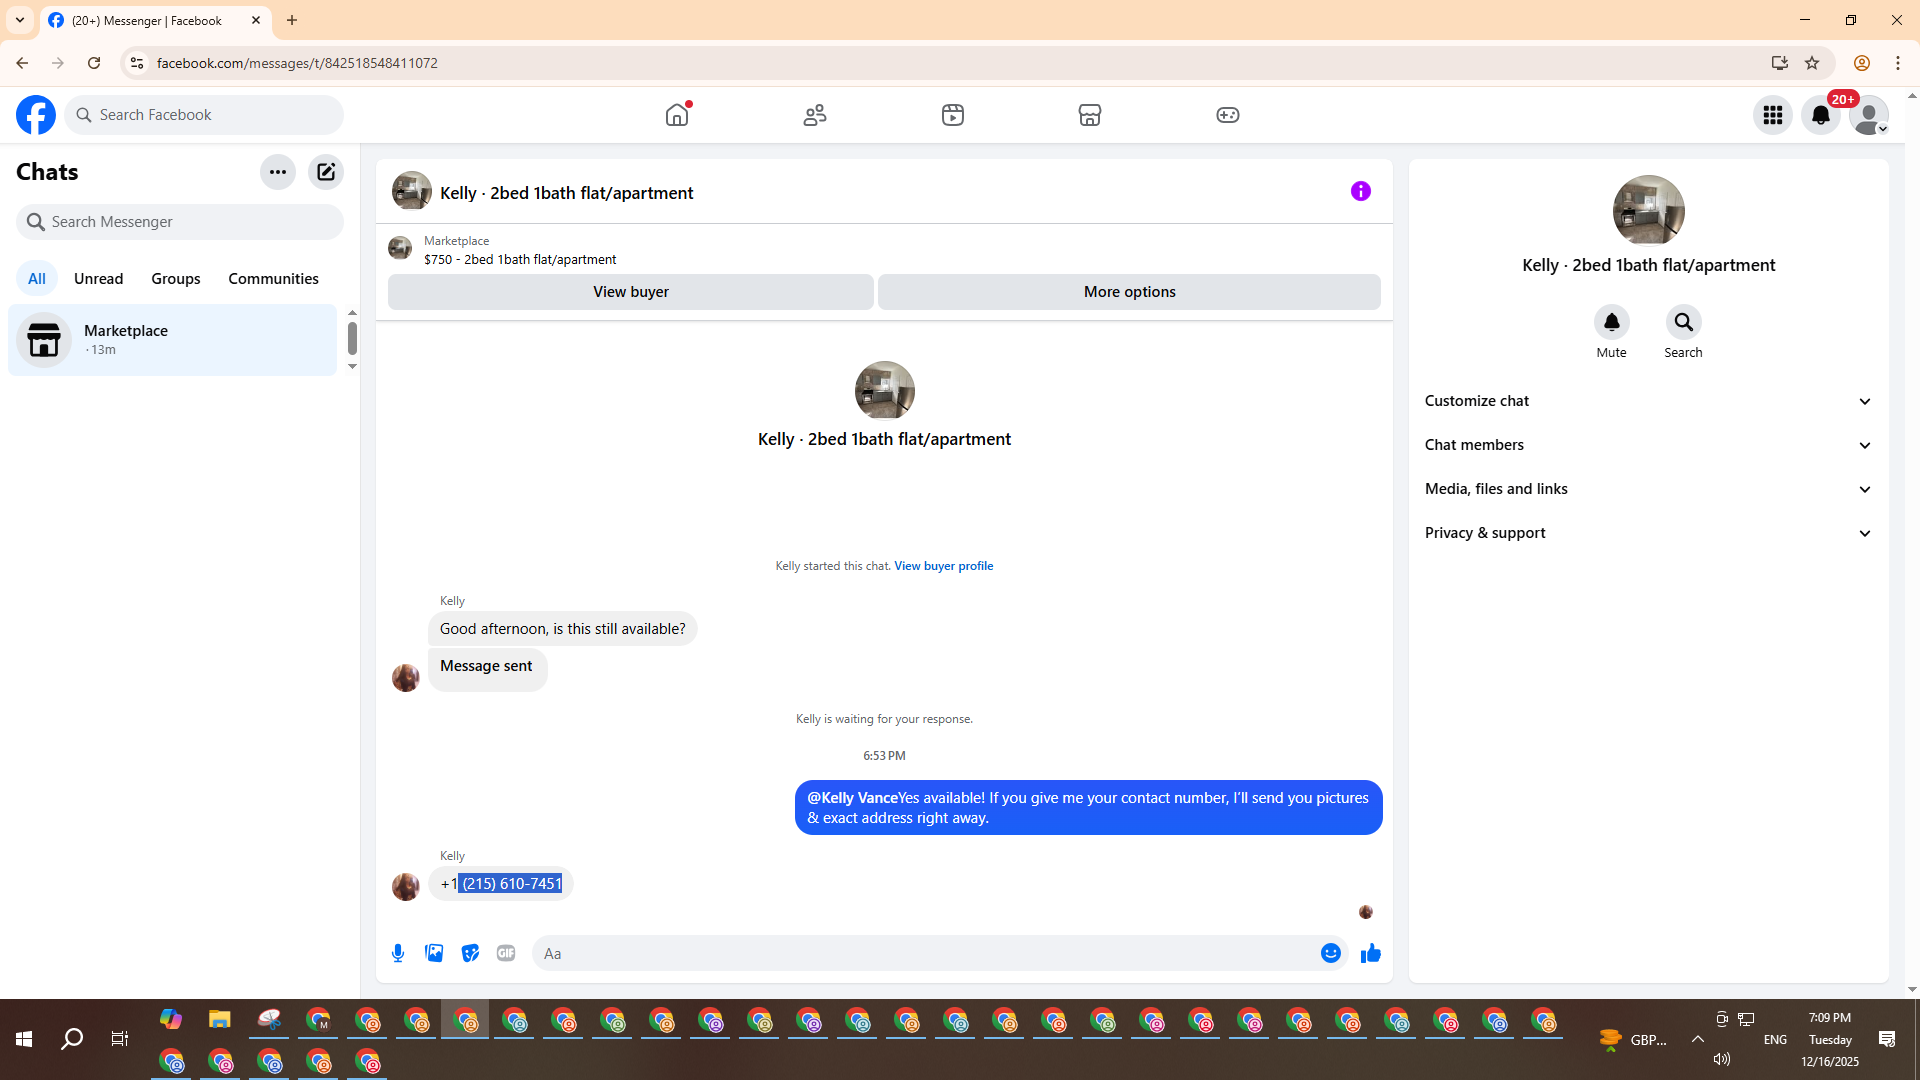Click the conversation information icon
This screenshot has height=1080, width=1920.
pyautogui.click(x=1361, y=191)
